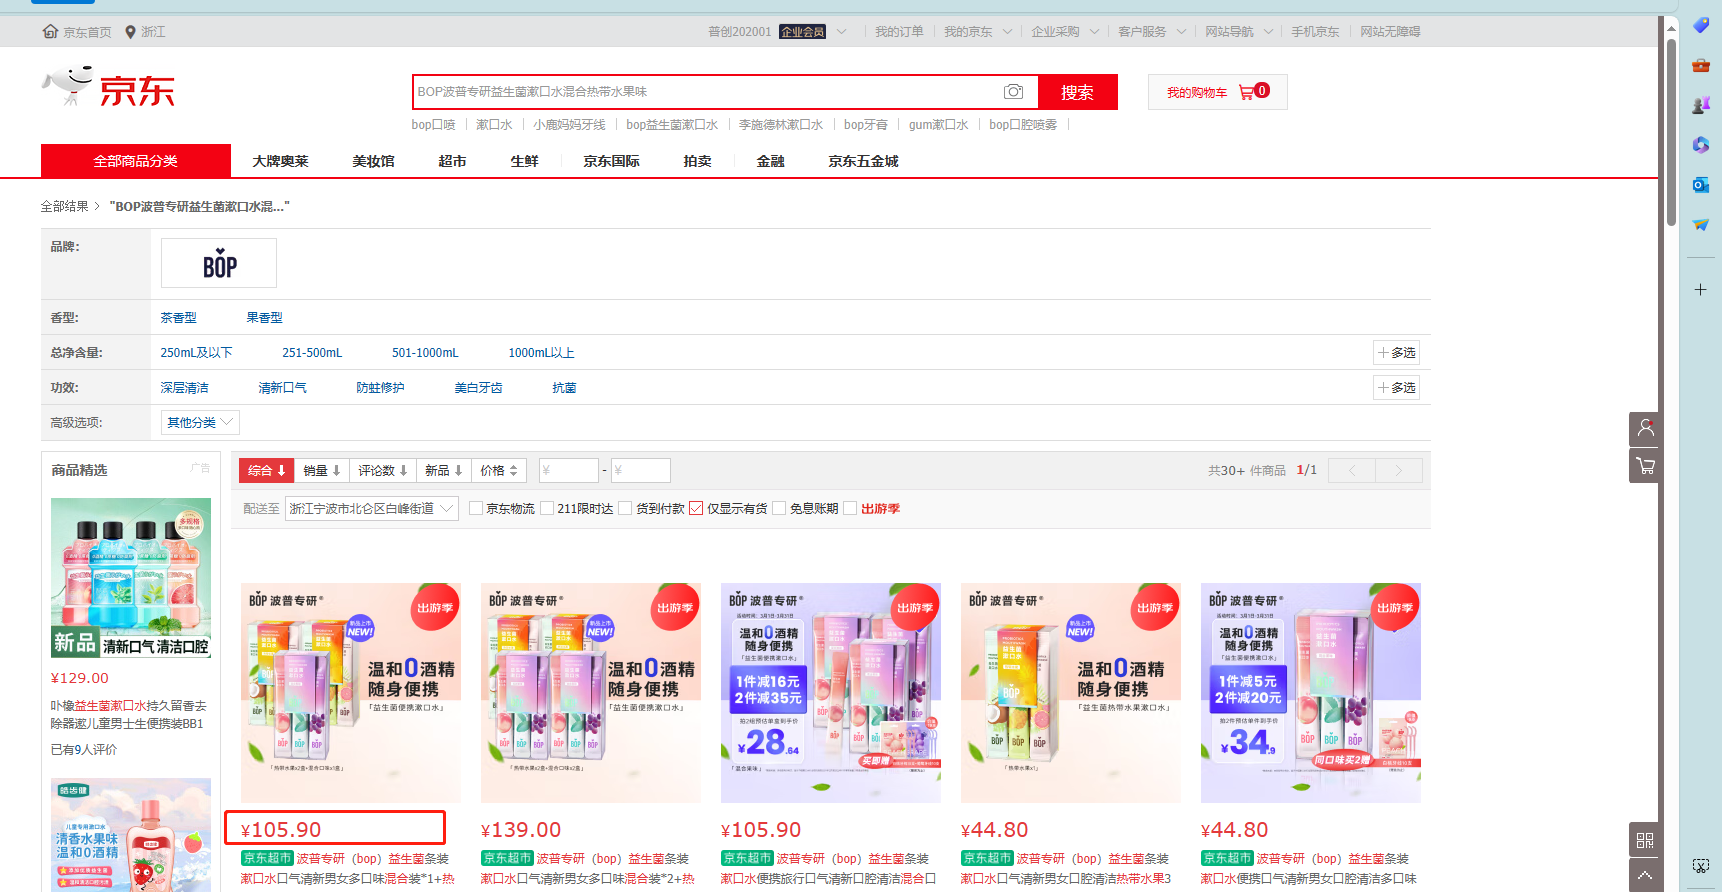Click the floating user profile icon
1722x892 pixels.
pos(1645,429)
